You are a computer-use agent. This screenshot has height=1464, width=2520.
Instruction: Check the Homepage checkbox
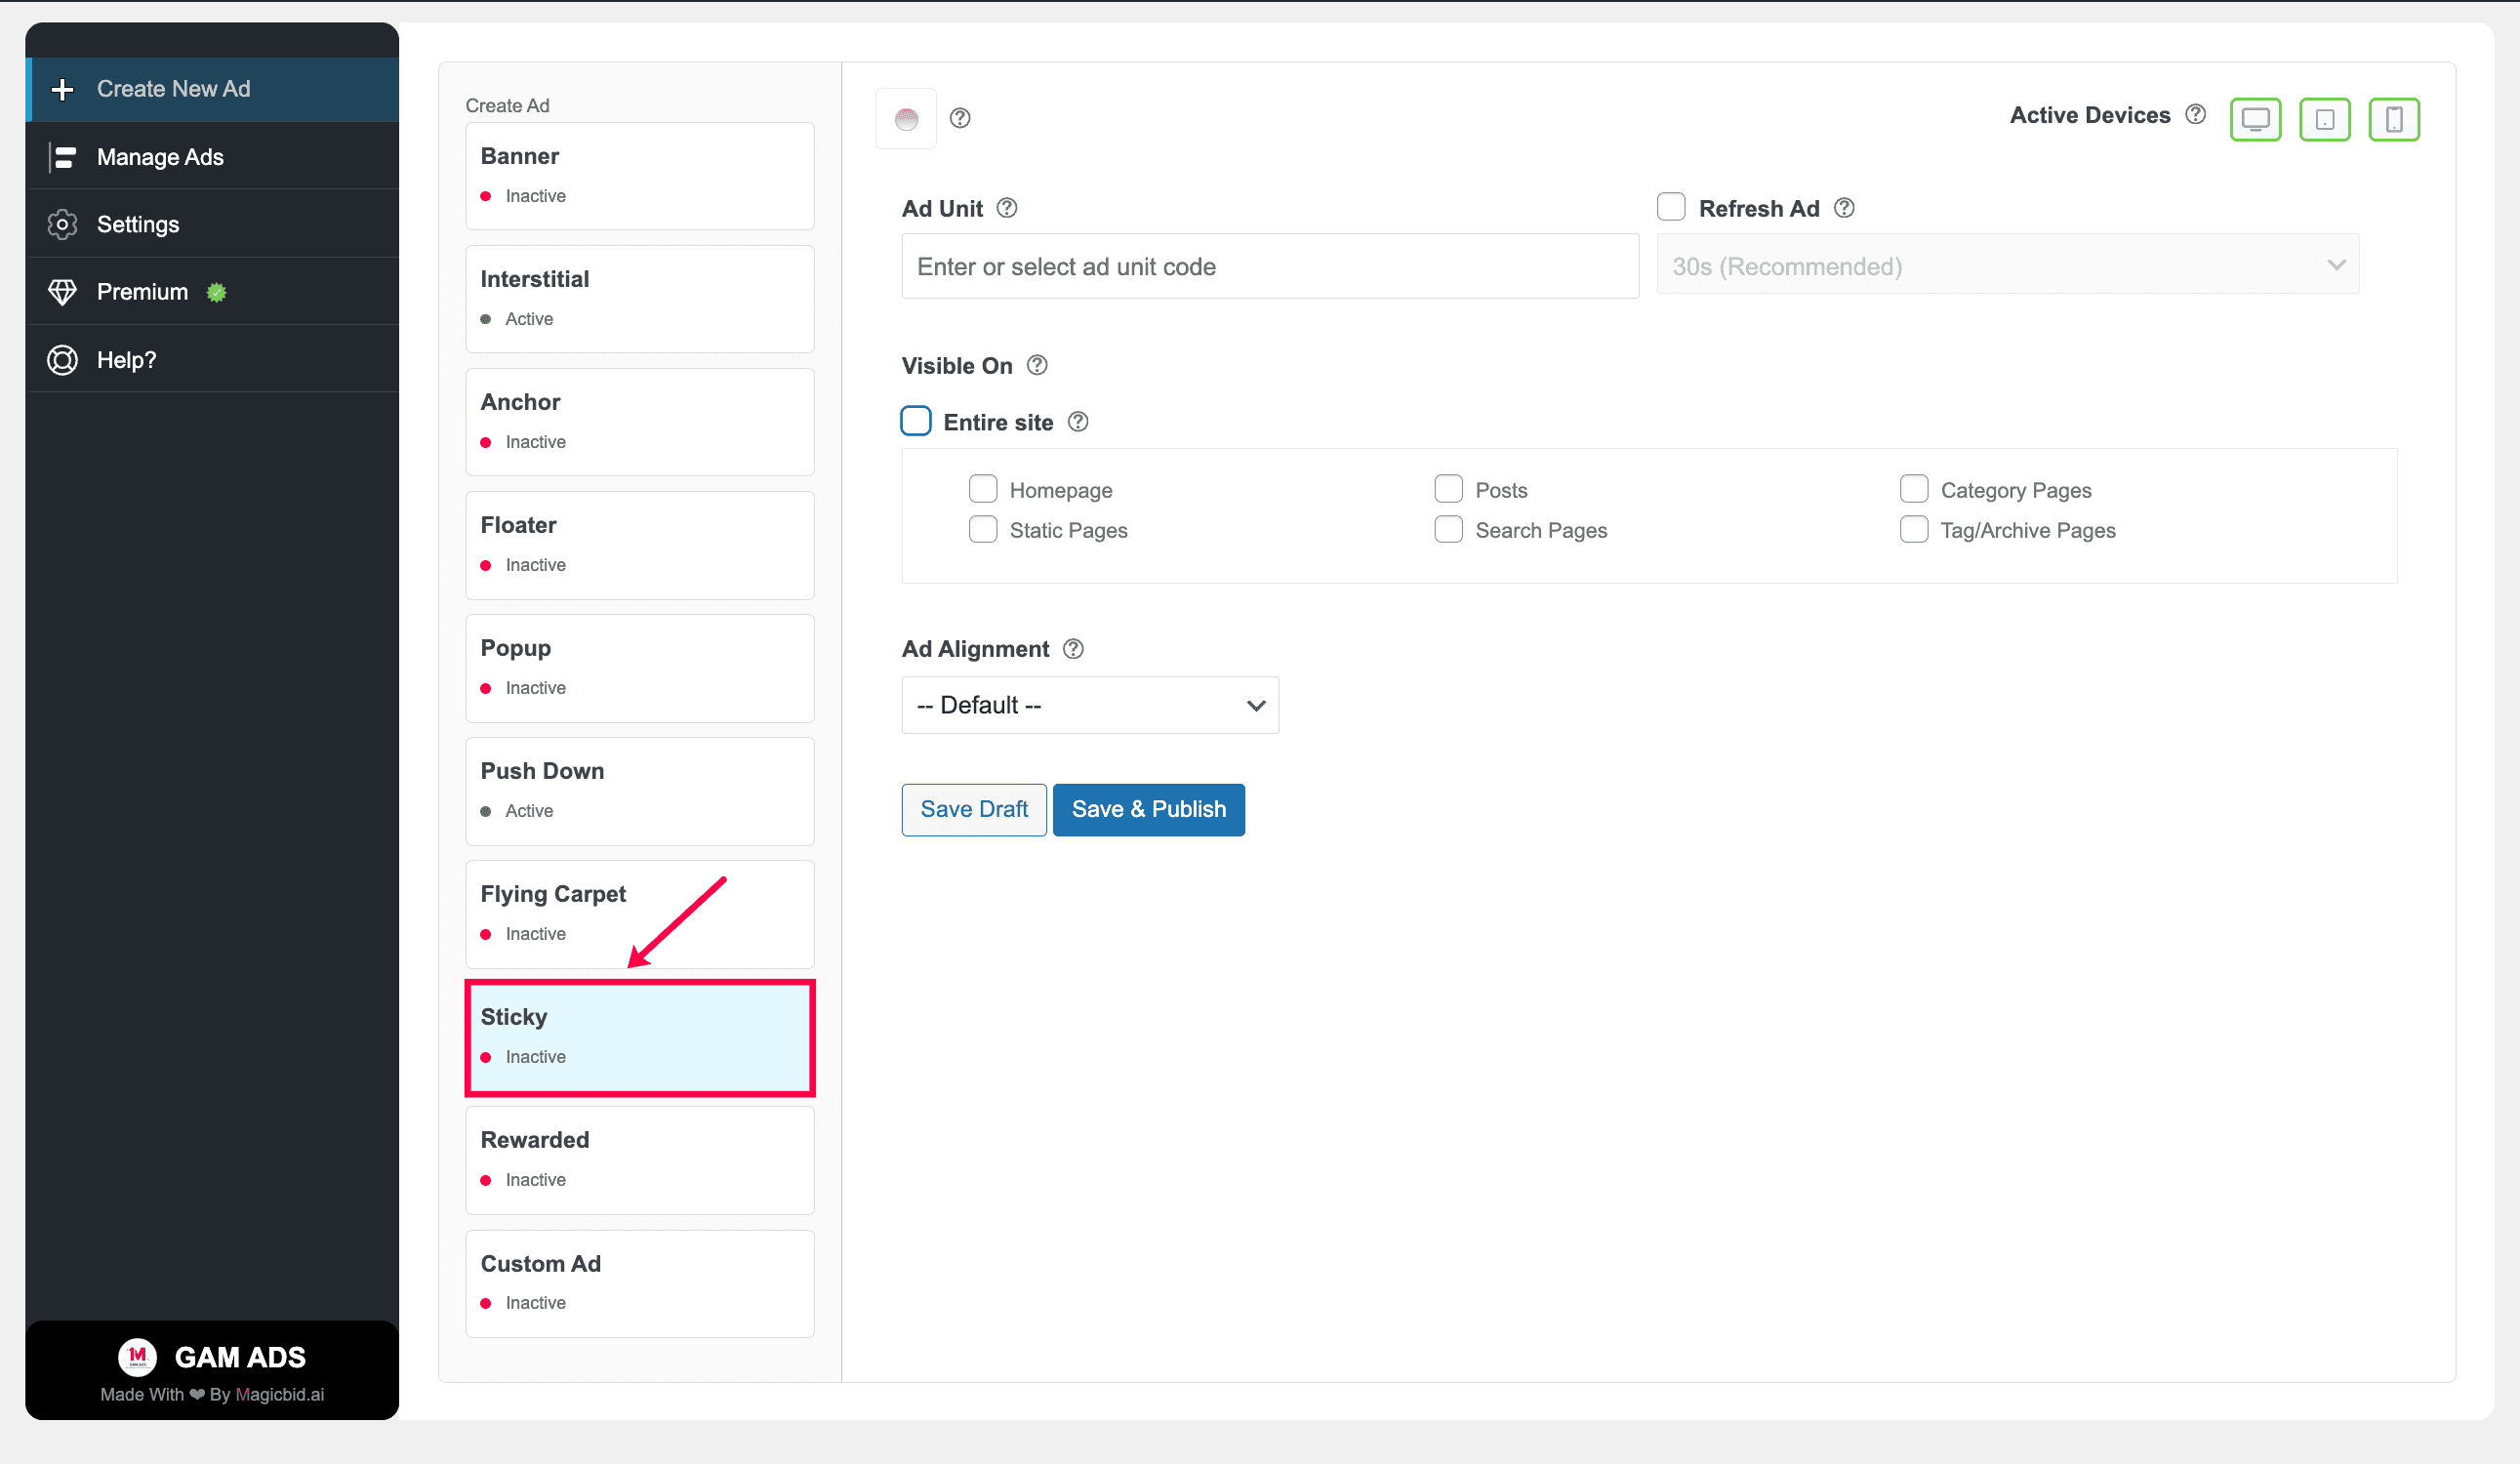click(x=983, y=489)
